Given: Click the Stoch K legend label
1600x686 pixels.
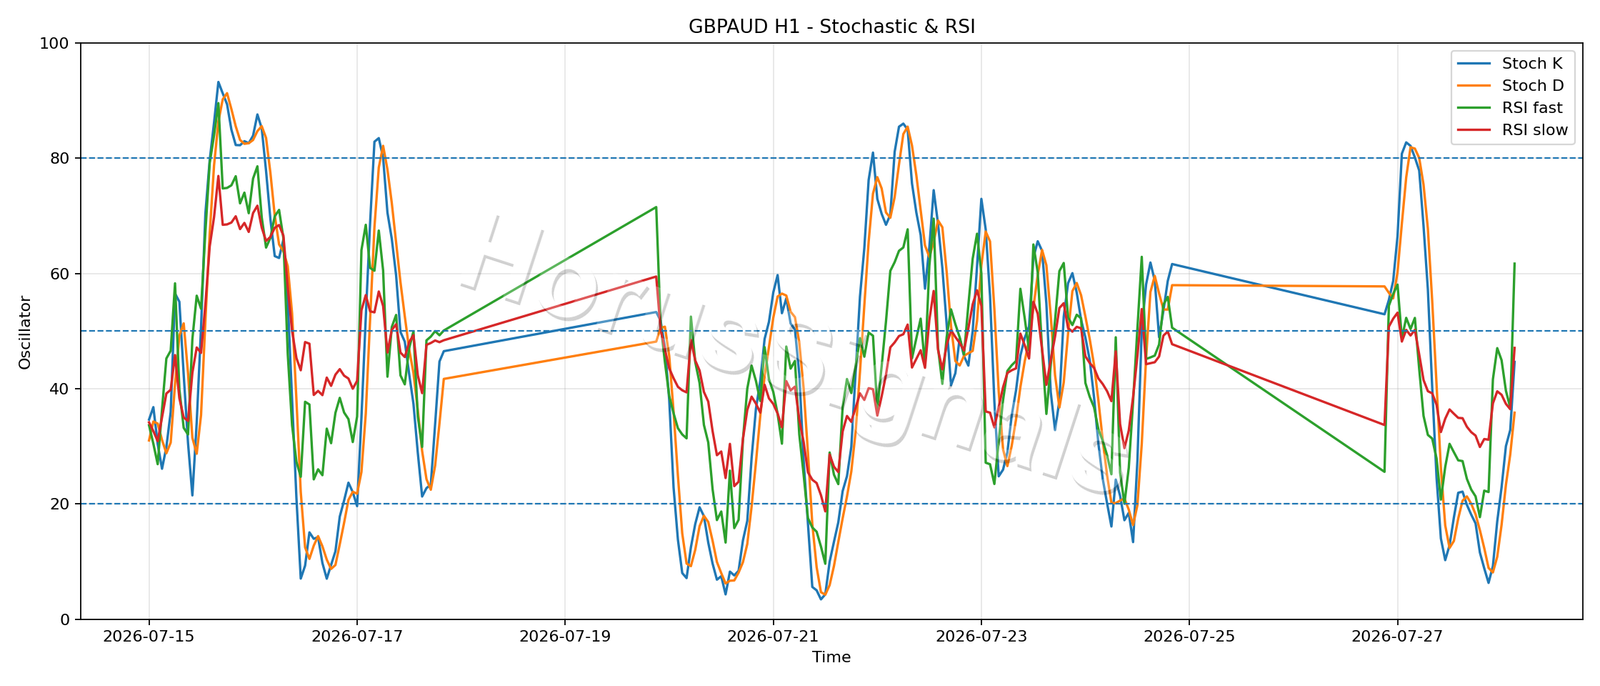Looking at the screenshot, I should coord(1532,63).
